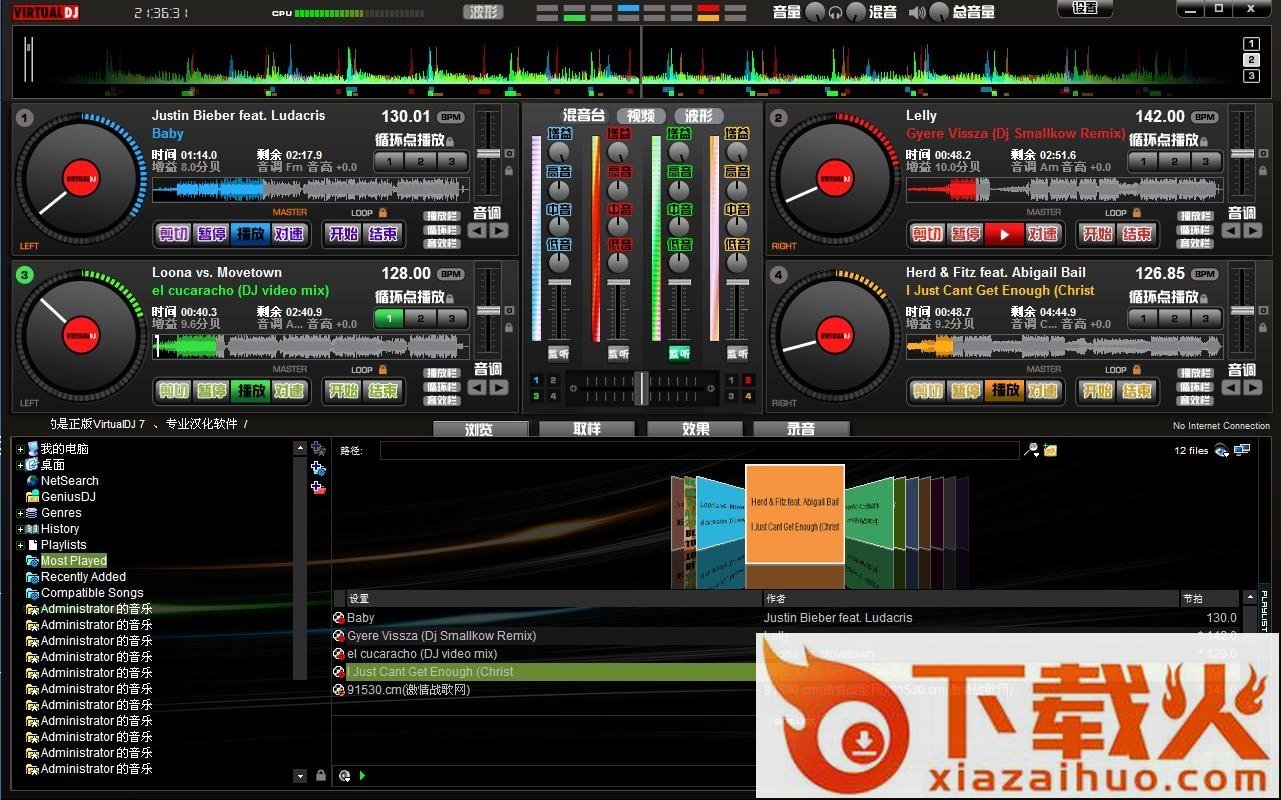Expand the Genres tree node
Viewport: 1281px width, 800px height.
(x=20, y=513)
